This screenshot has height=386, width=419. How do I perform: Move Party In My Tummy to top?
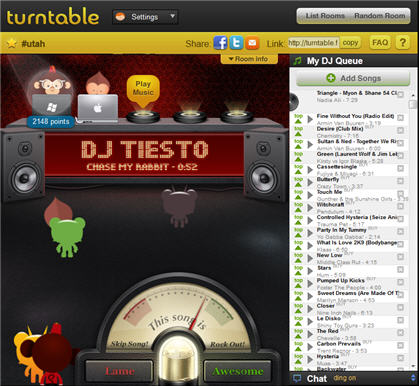298,232
